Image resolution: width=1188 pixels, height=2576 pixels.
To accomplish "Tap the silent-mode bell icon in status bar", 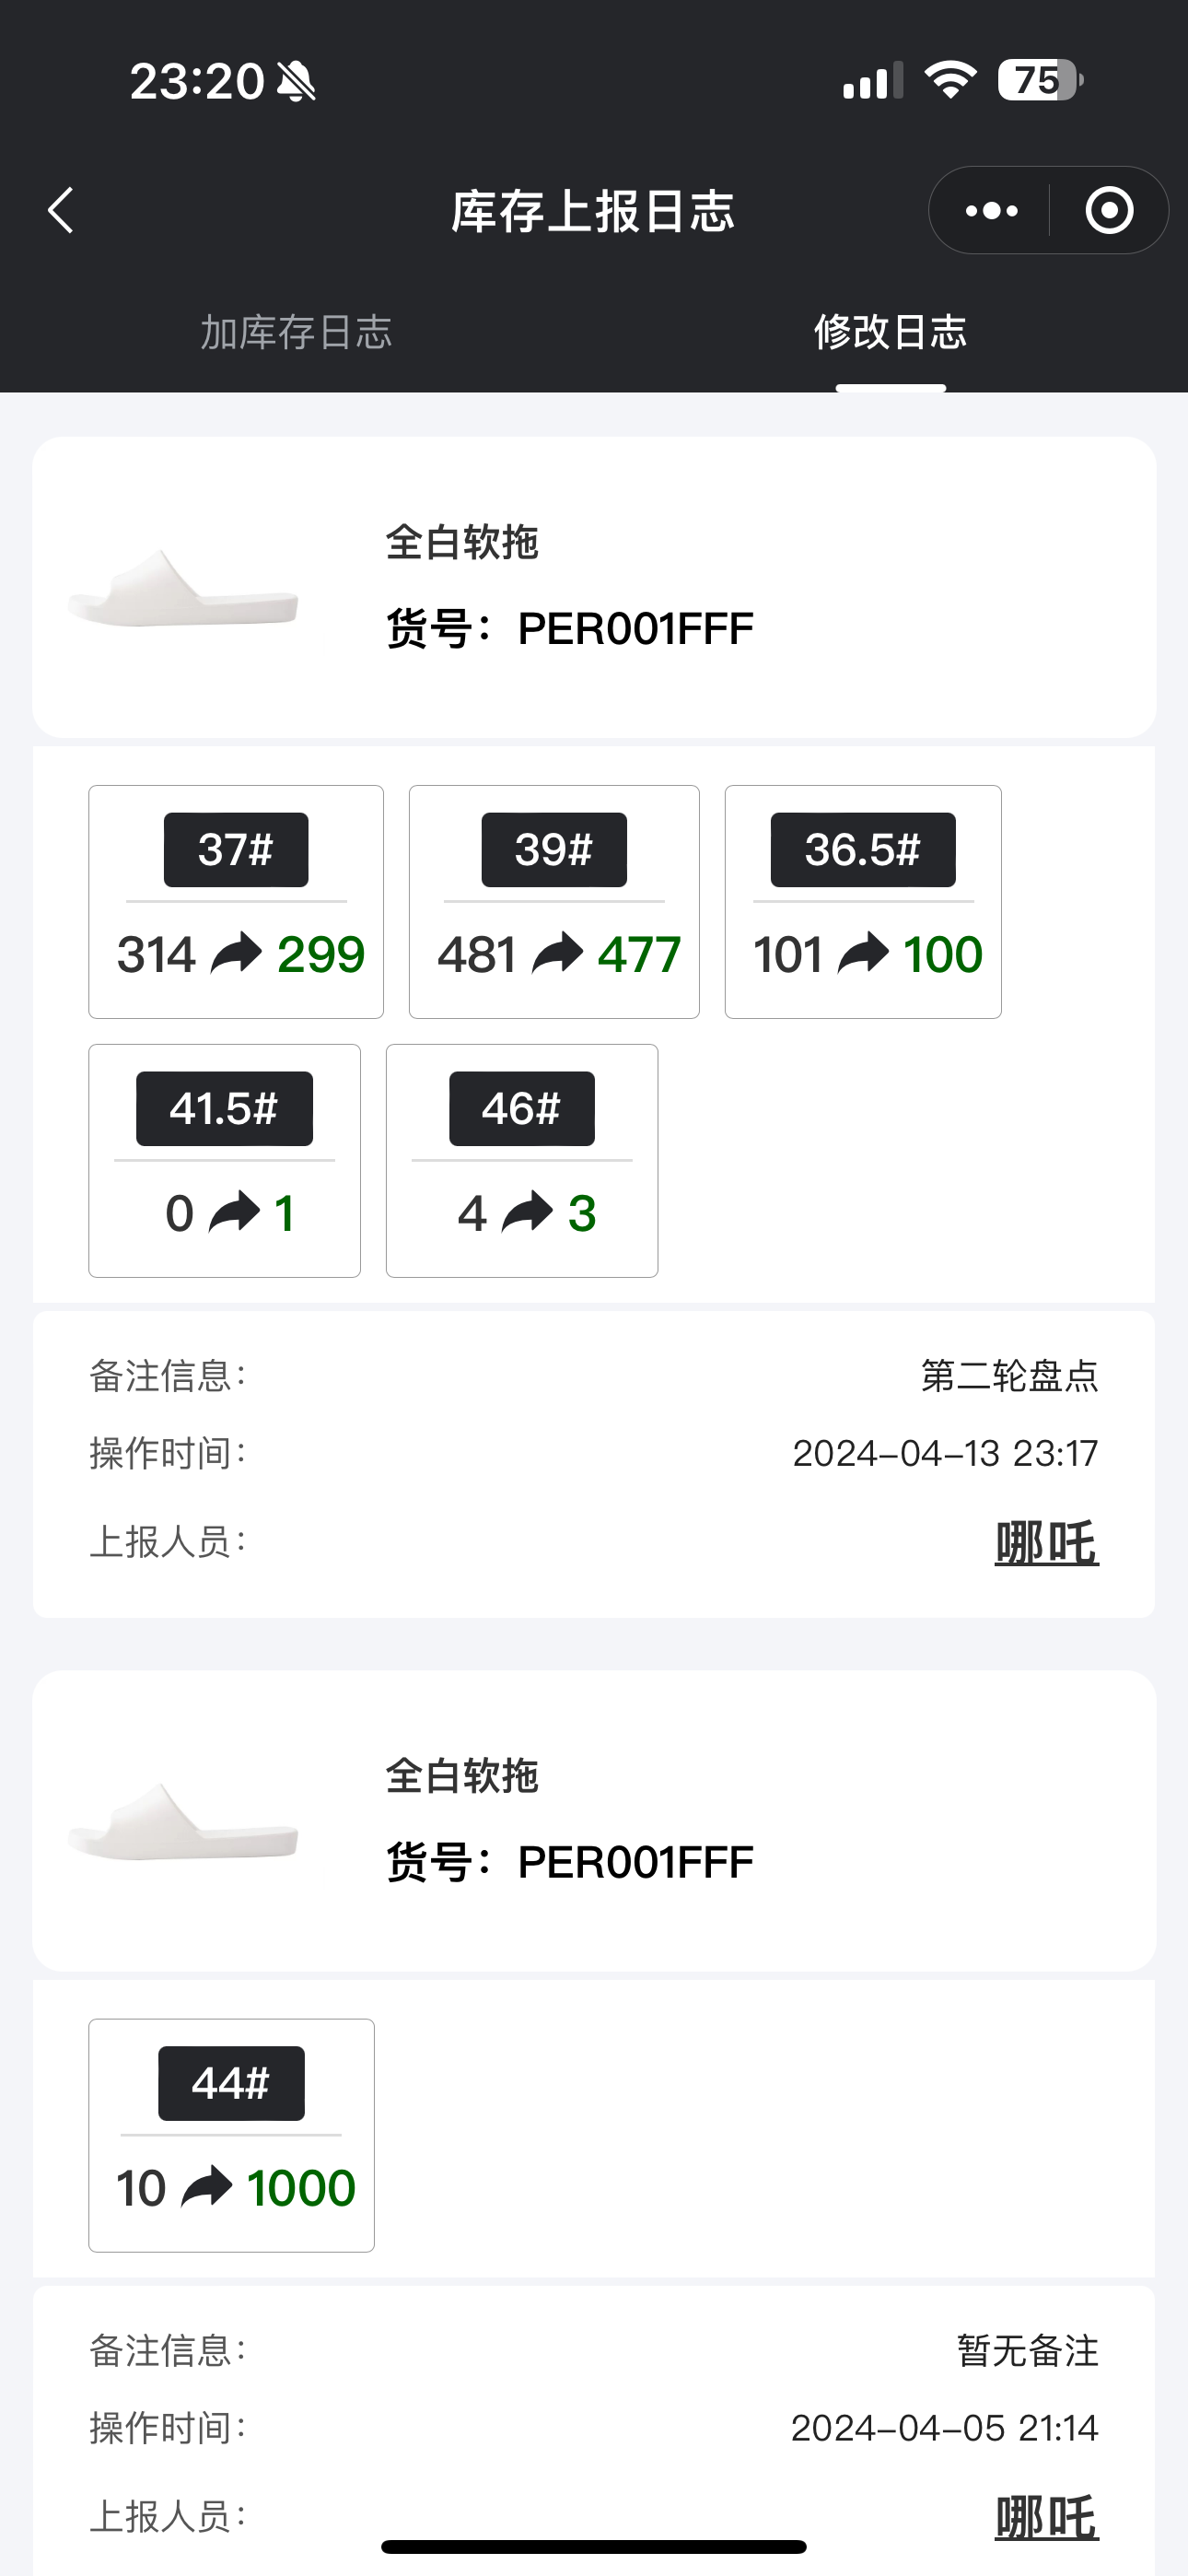I will click(x=297, y=81).
